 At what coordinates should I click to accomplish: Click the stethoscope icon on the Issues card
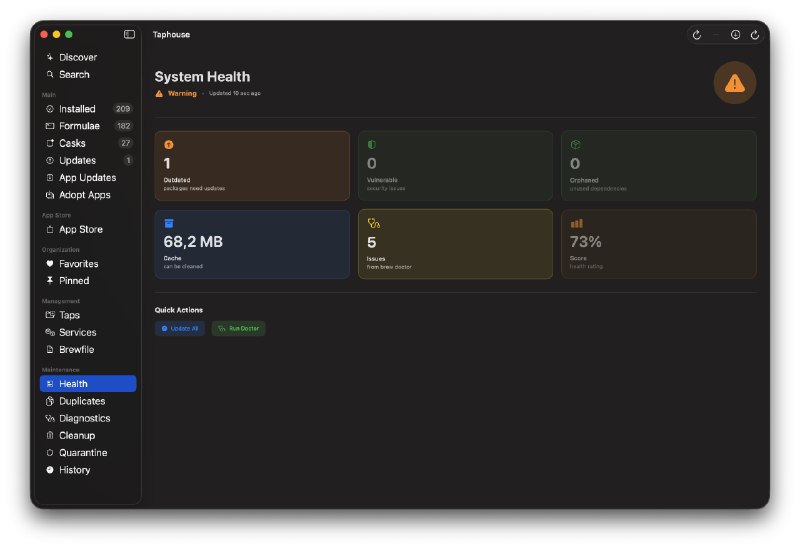click(x=373, y=224)
